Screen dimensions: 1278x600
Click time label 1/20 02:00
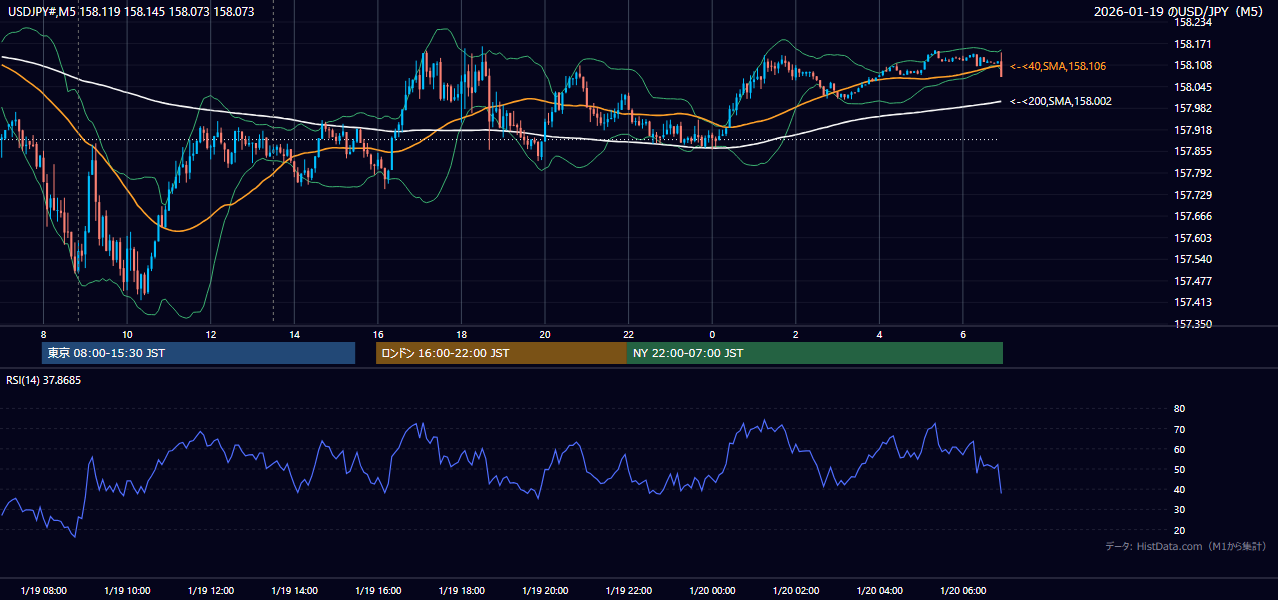click(x=796, y=591)
